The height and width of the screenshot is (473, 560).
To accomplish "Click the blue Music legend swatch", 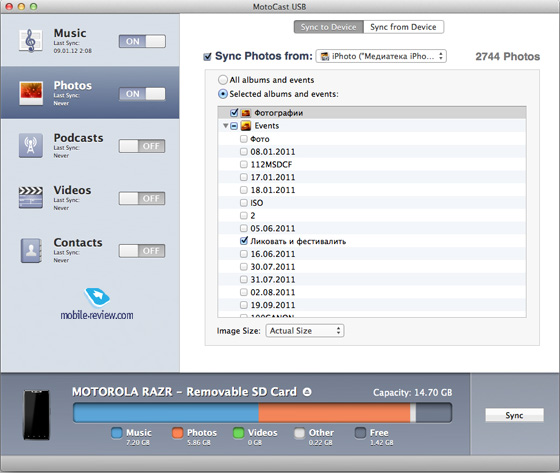I will coord(117,433).
